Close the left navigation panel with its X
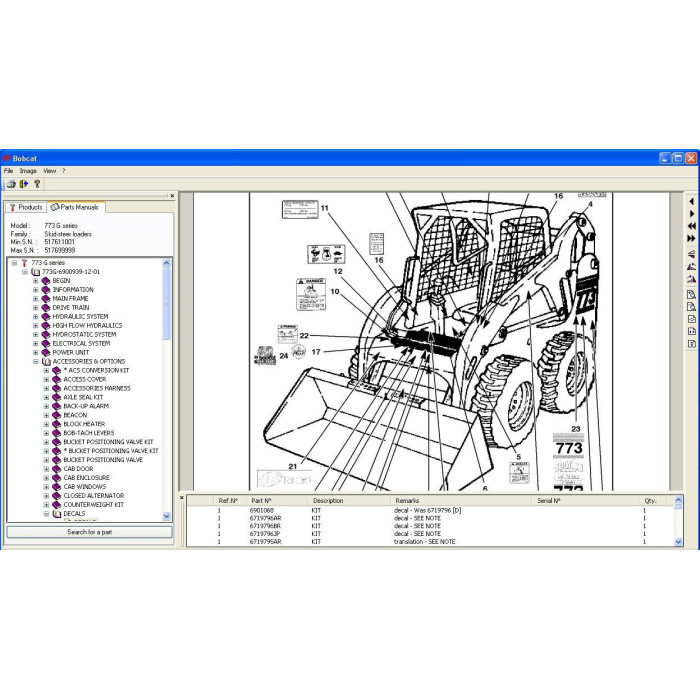 pos(172,196)
